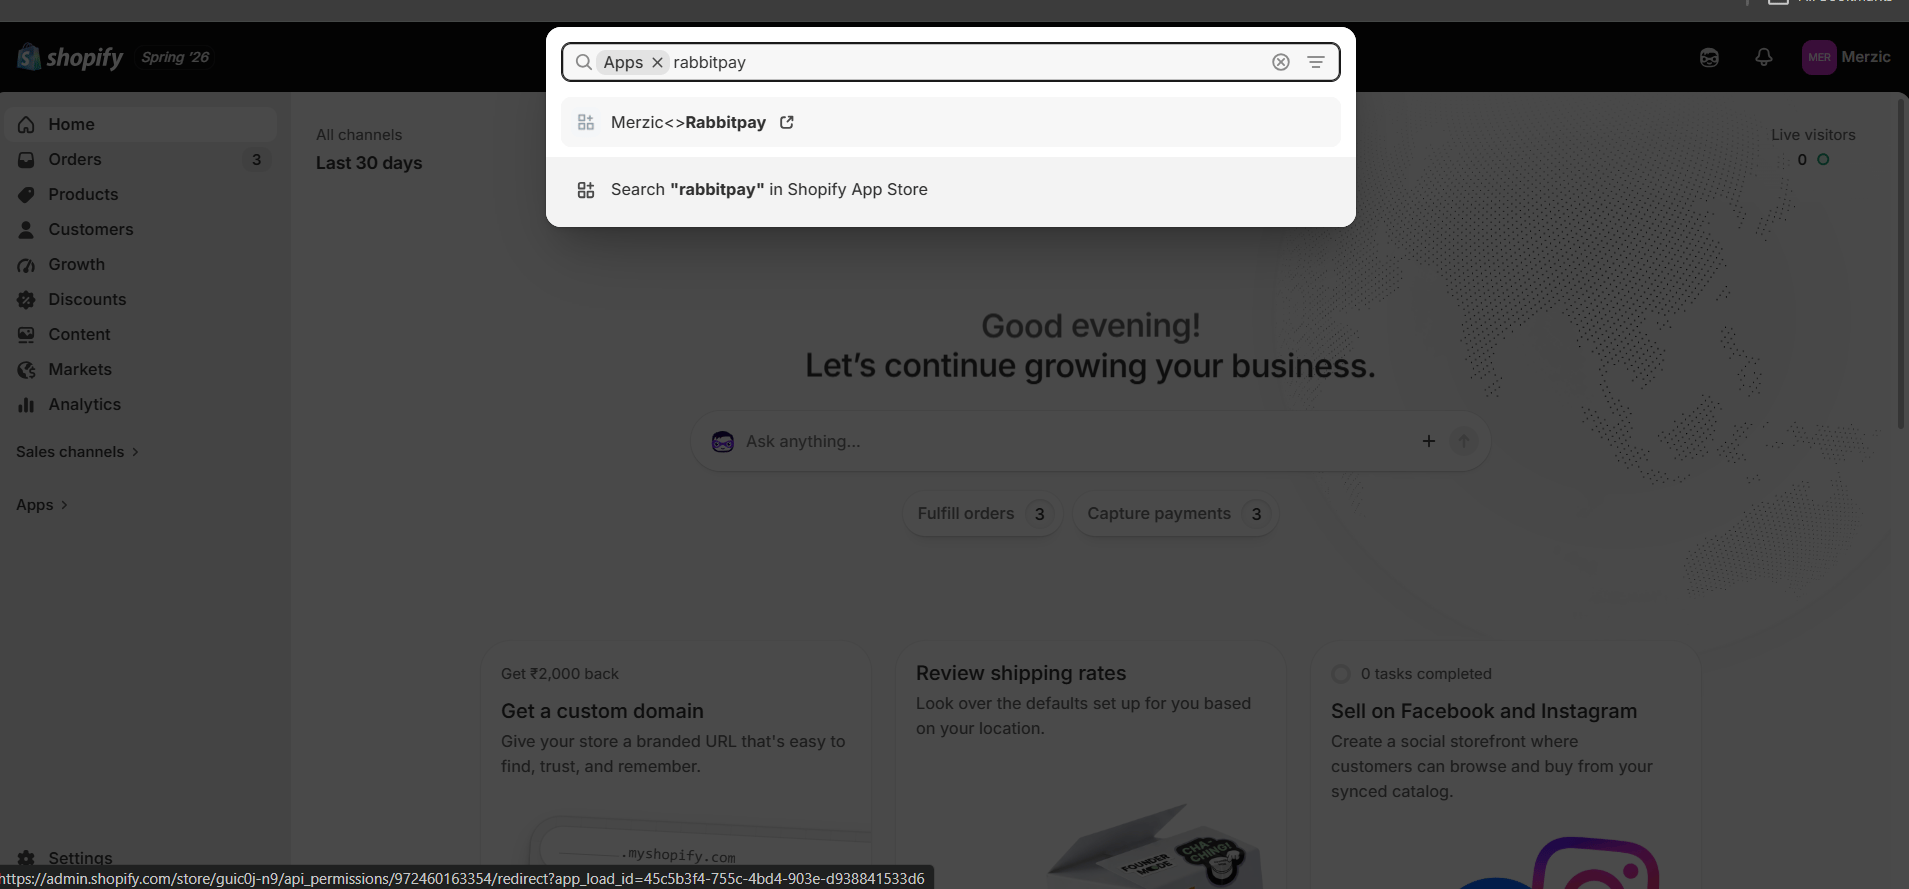The height and width of the screenshot is (889, 1909).
Task: Open the search filters icon
Action: (x=1316, y=62)
